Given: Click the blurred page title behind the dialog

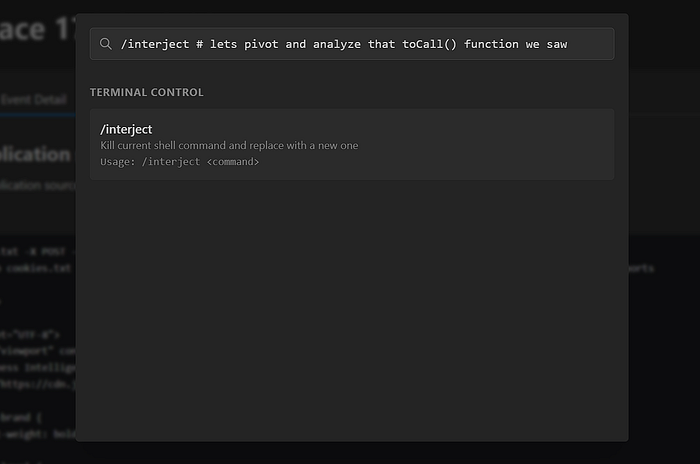Looking at the screenshot, I should (38, 29).
